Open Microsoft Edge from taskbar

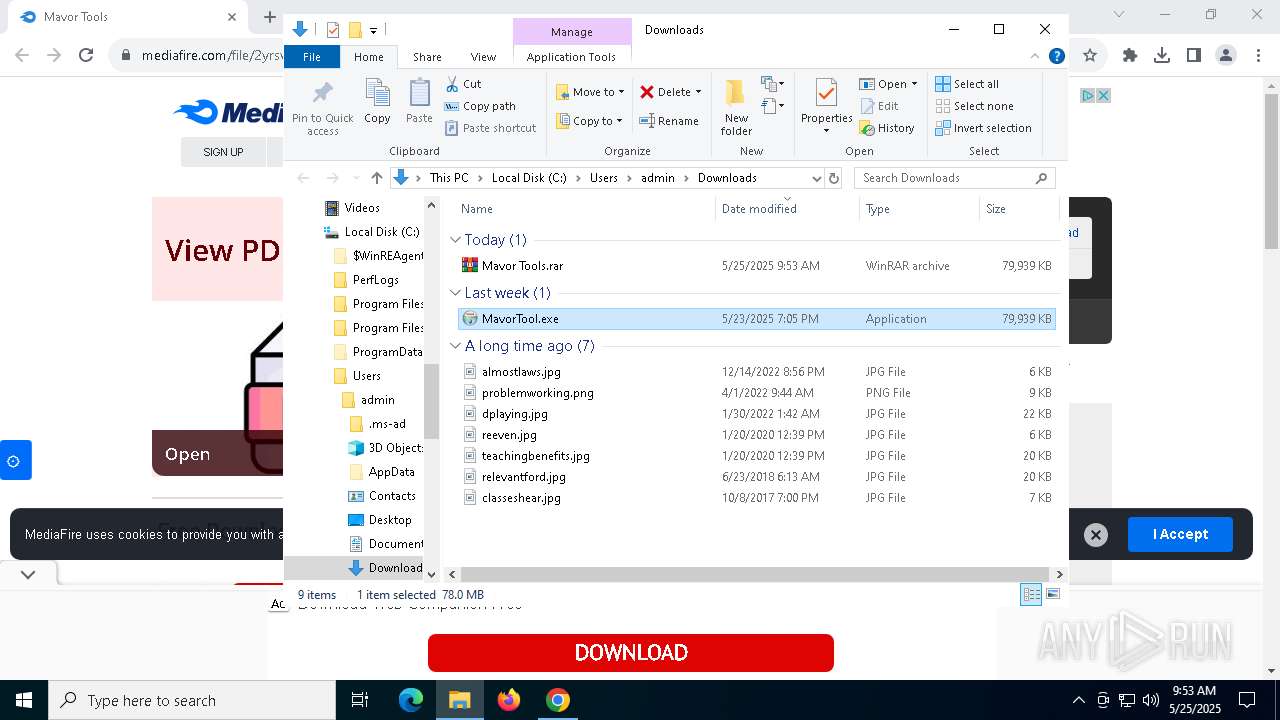(x=411, y=700)
